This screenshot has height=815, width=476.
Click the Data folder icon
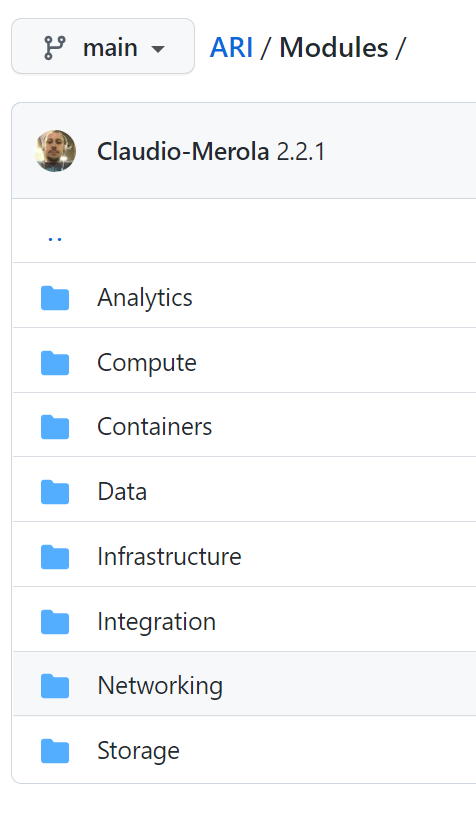point(55,492)
